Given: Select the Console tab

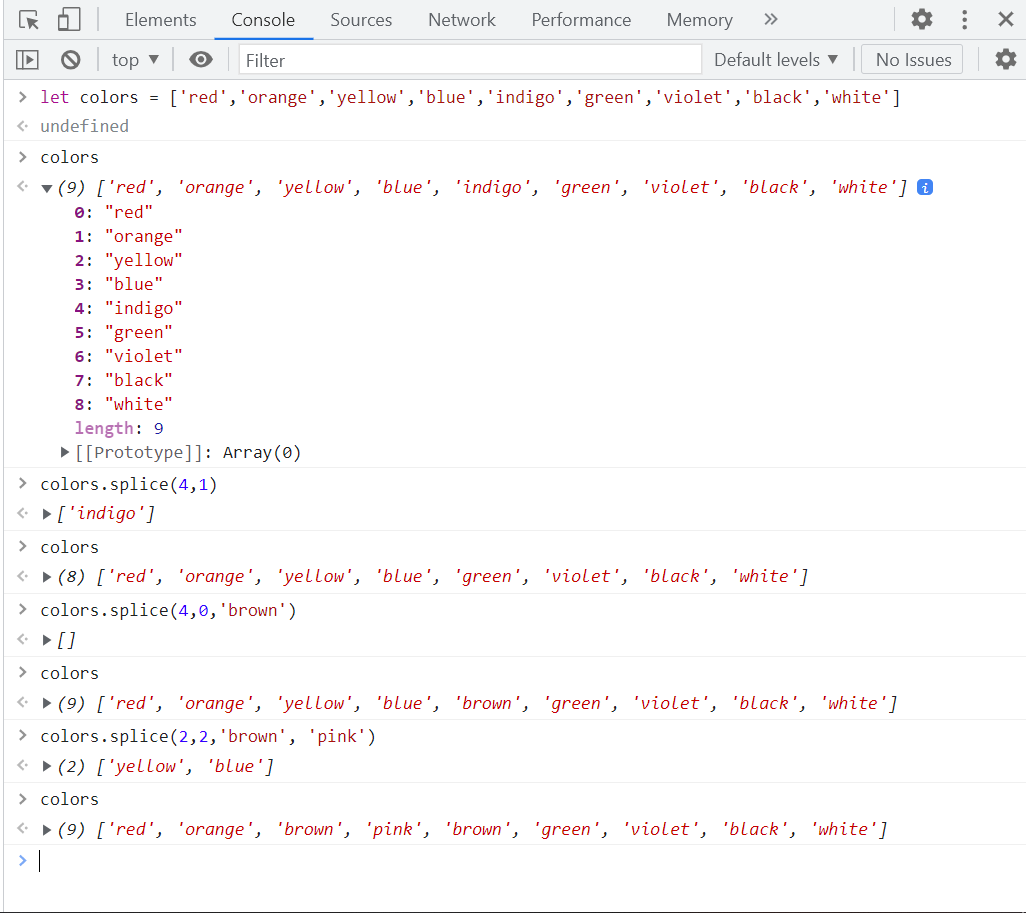Looking at the screenshot, I should 263,20.
